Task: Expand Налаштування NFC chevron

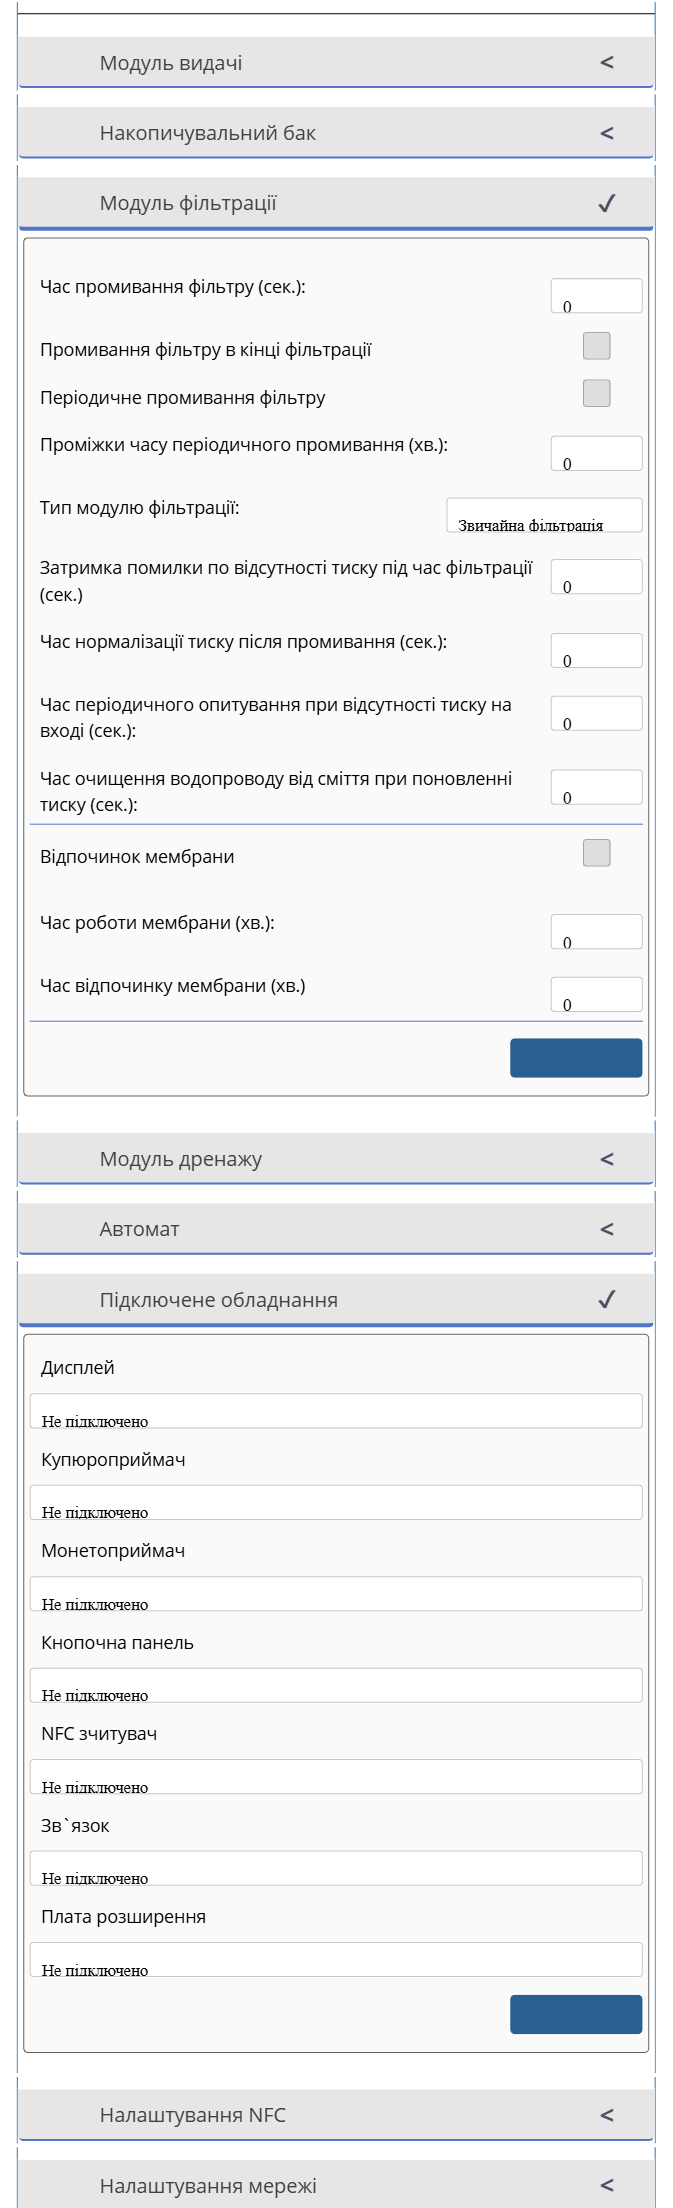Action: tap(606, 2115)
